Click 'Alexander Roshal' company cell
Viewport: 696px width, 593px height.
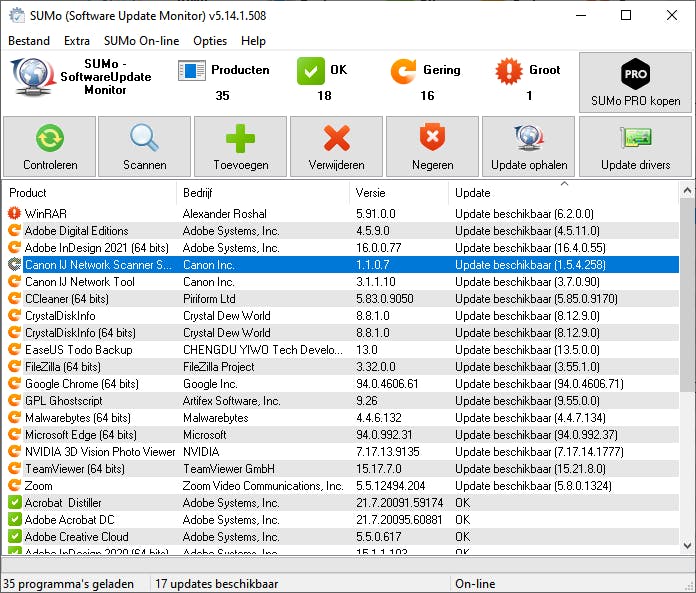point(224,213)
